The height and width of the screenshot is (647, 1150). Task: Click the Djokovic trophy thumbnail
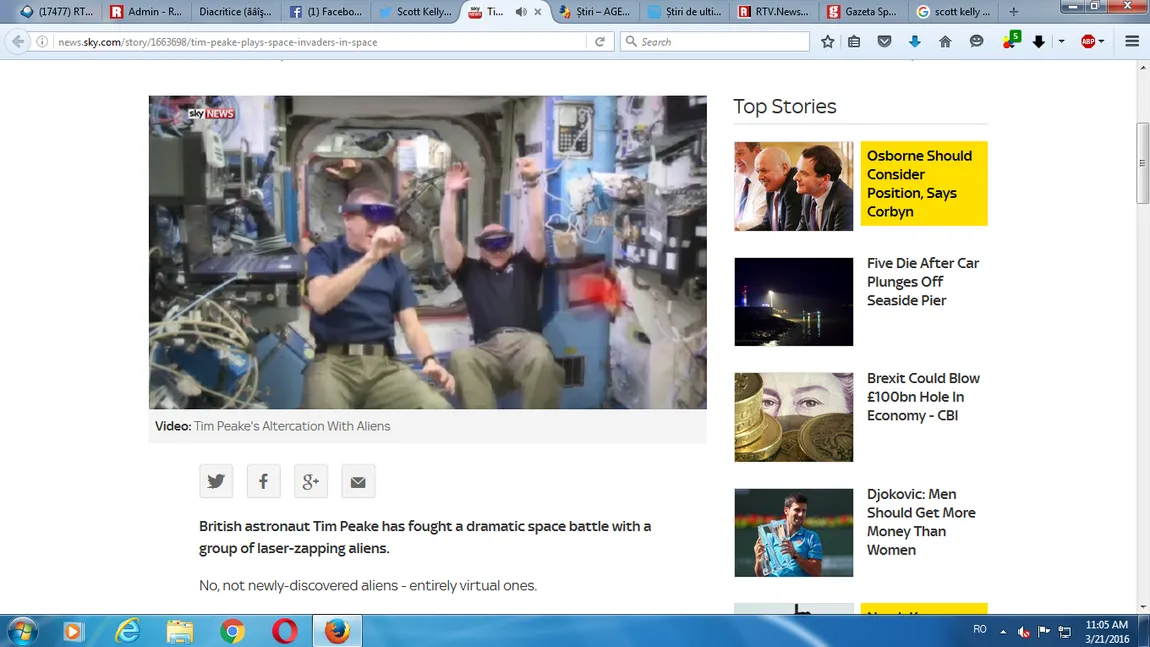click(794, 533)
